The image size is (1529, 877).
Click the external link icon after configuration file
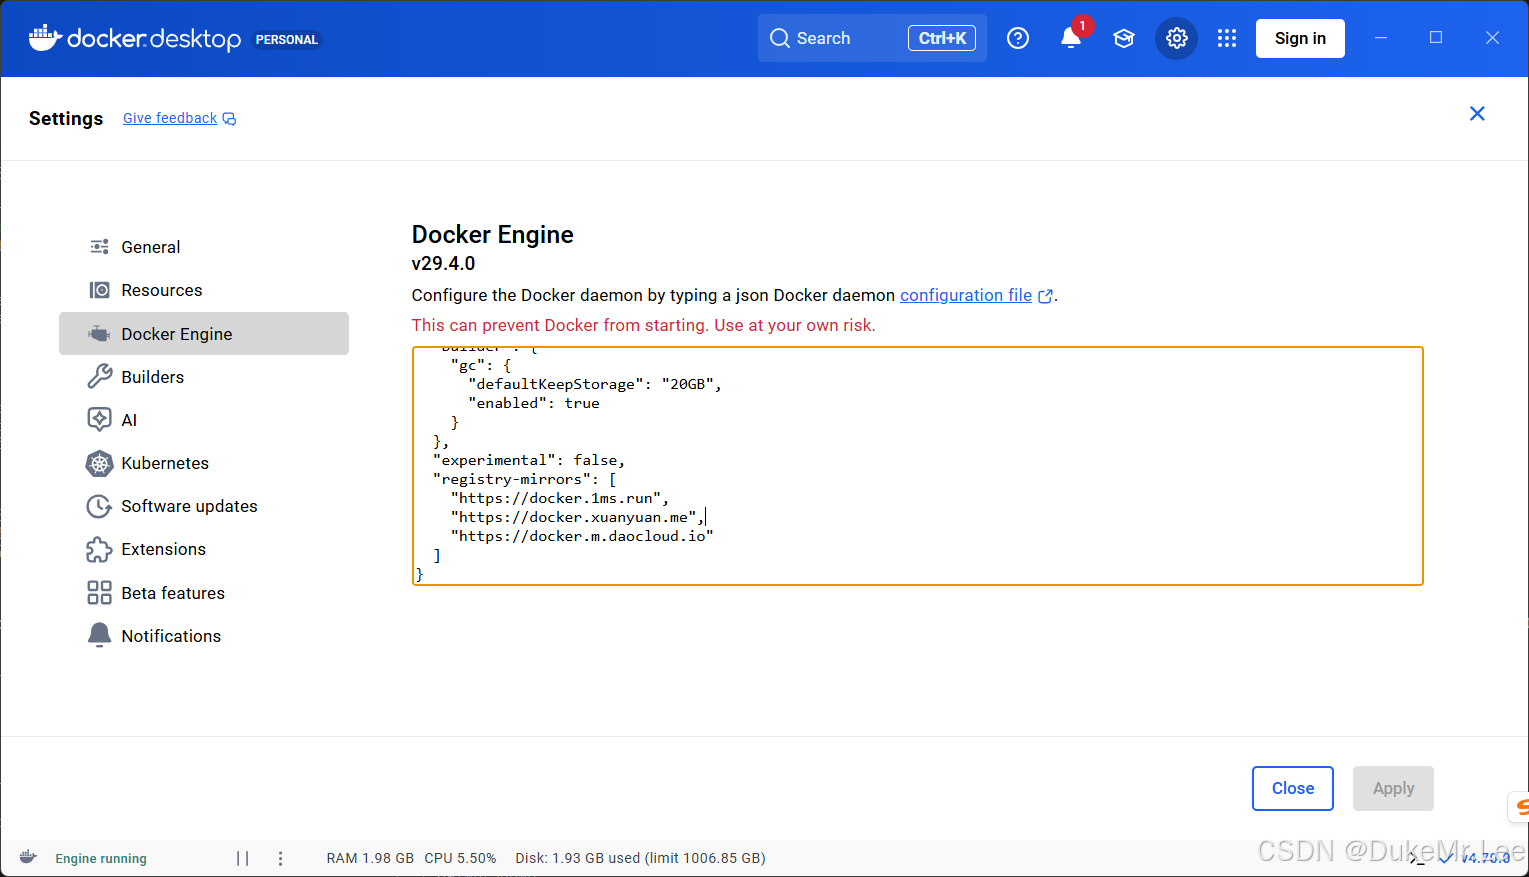point(1046,296)
